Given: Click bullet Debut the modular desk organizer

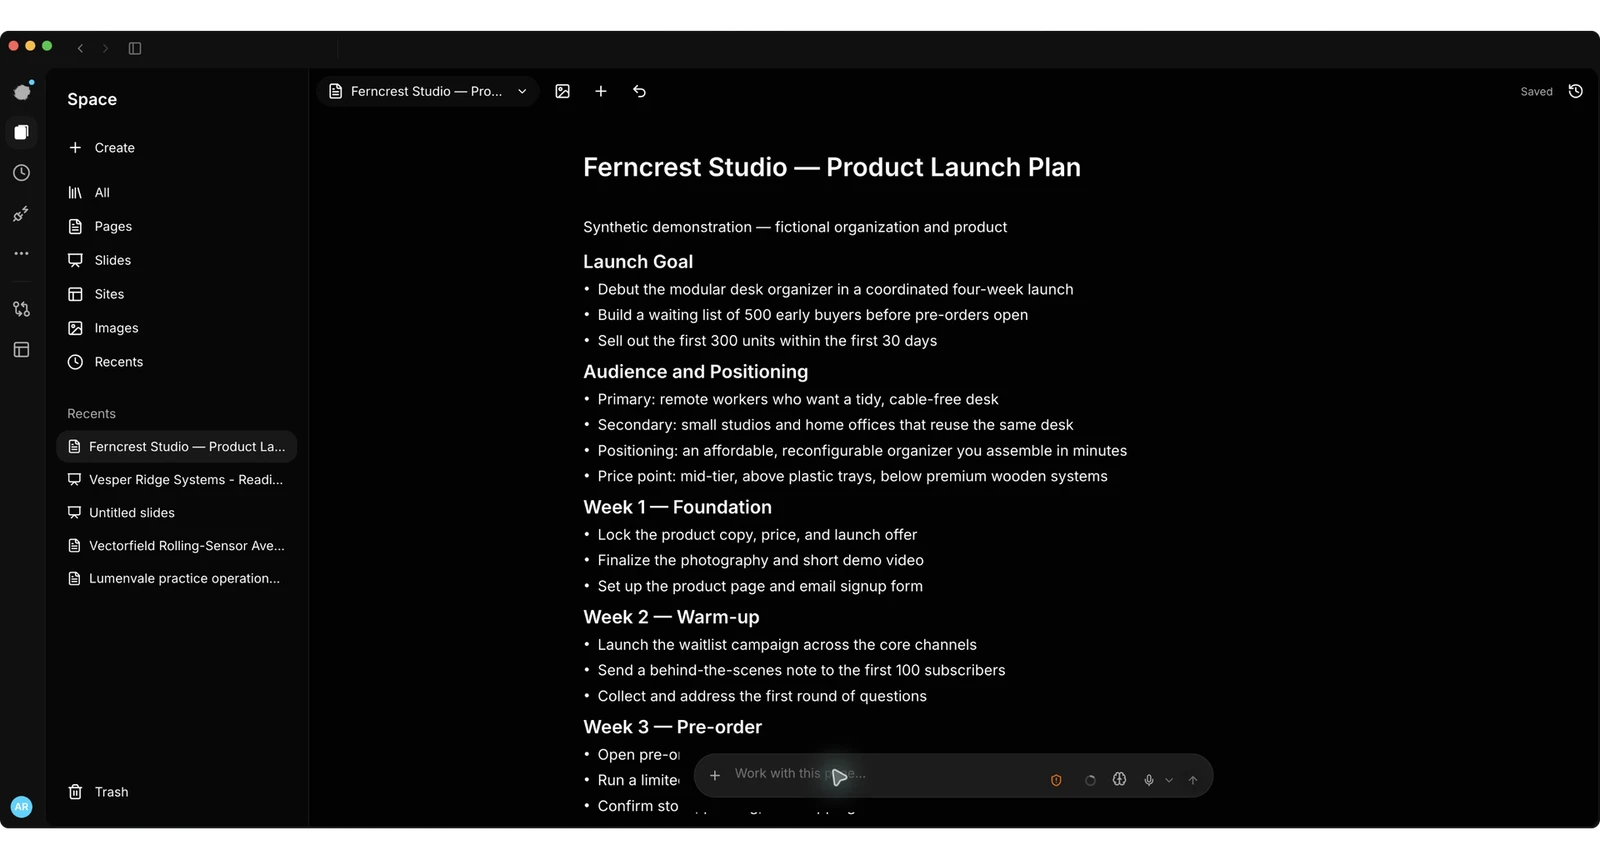Looking at the screenshot, I should point(836,289).
